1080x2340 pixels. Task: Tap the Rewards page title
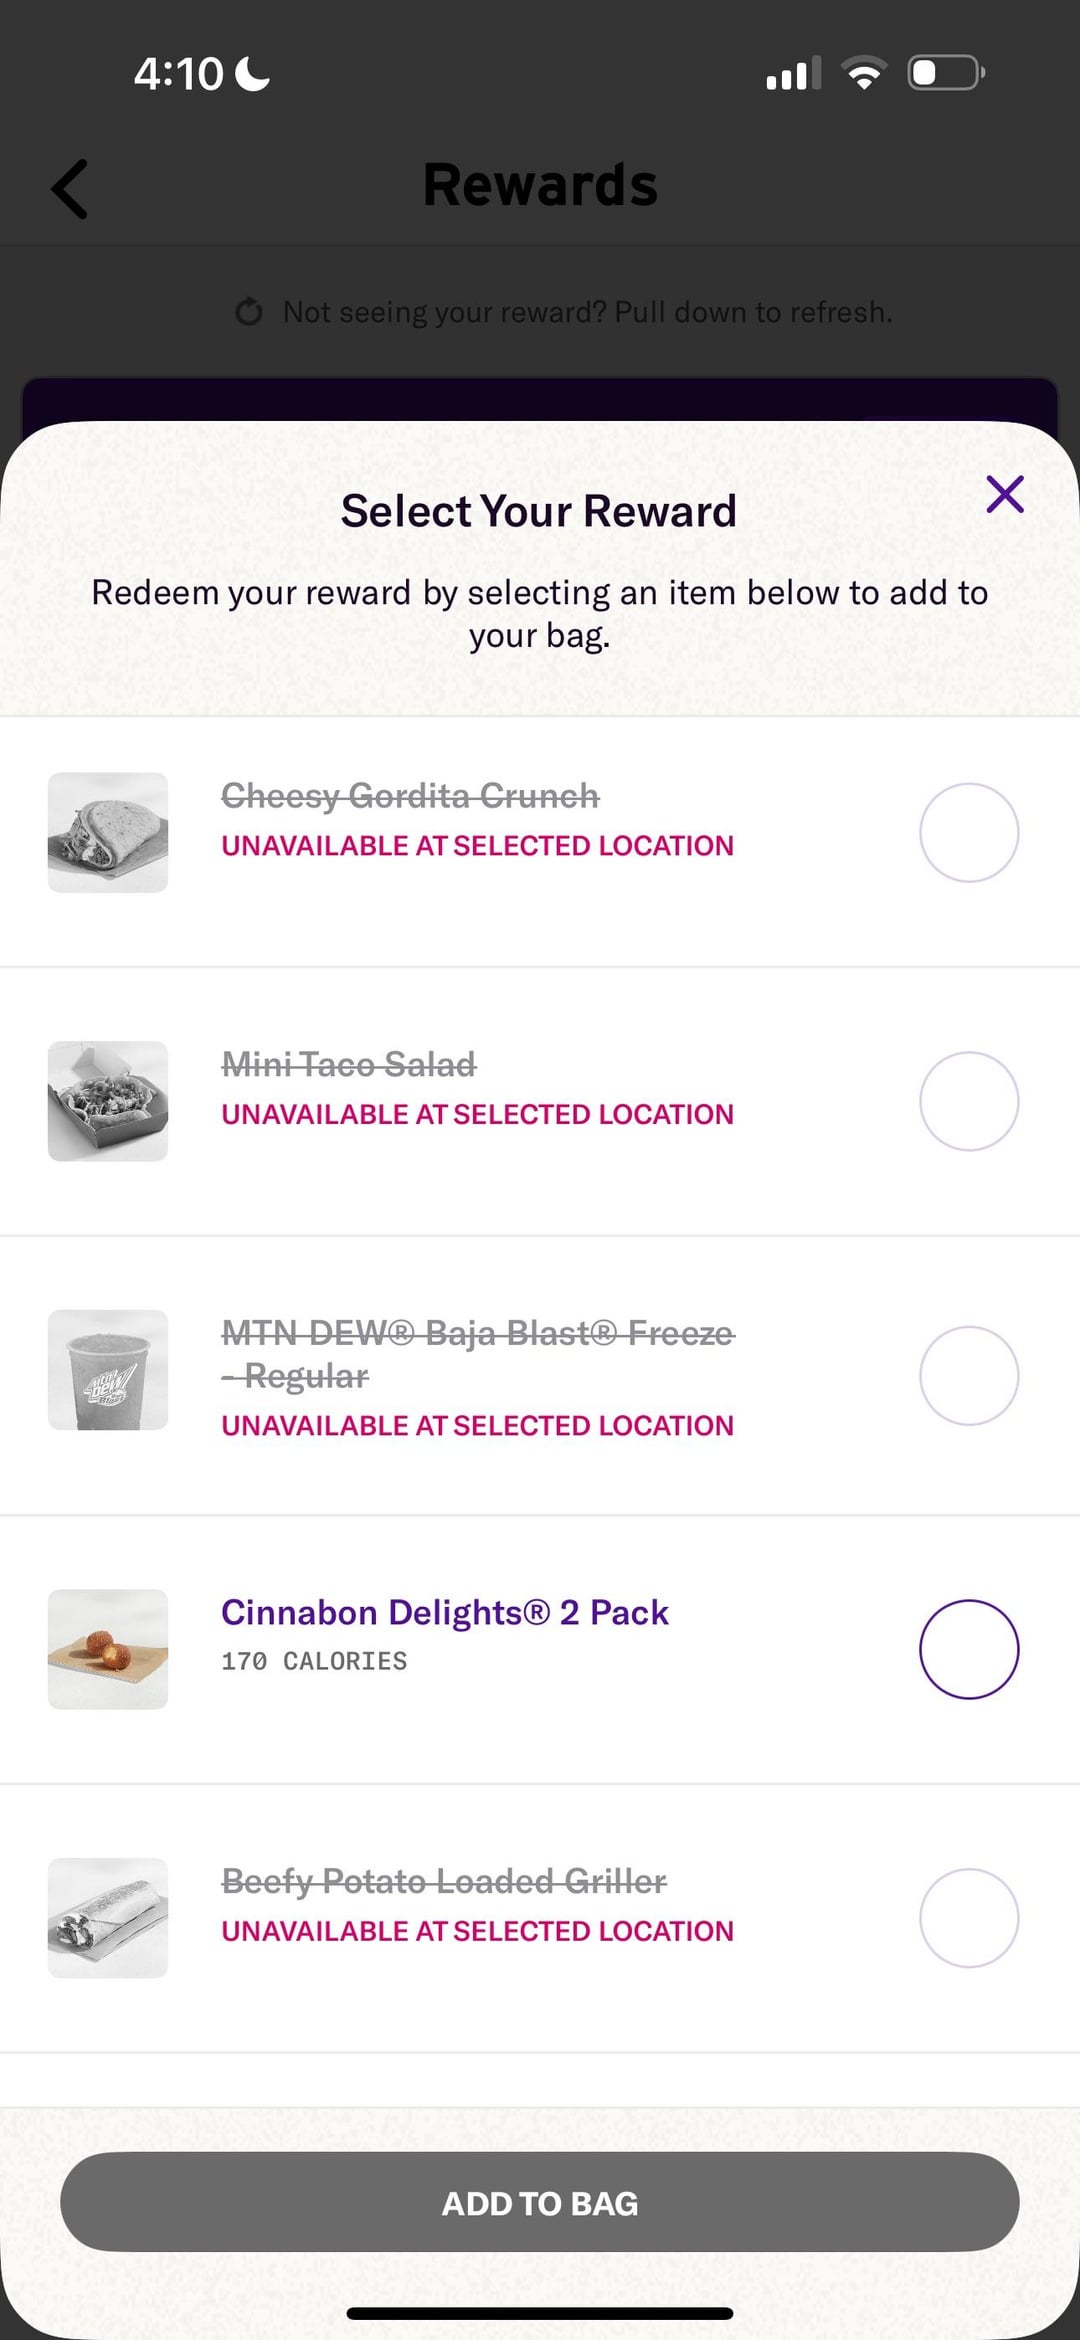pos(540,186)
